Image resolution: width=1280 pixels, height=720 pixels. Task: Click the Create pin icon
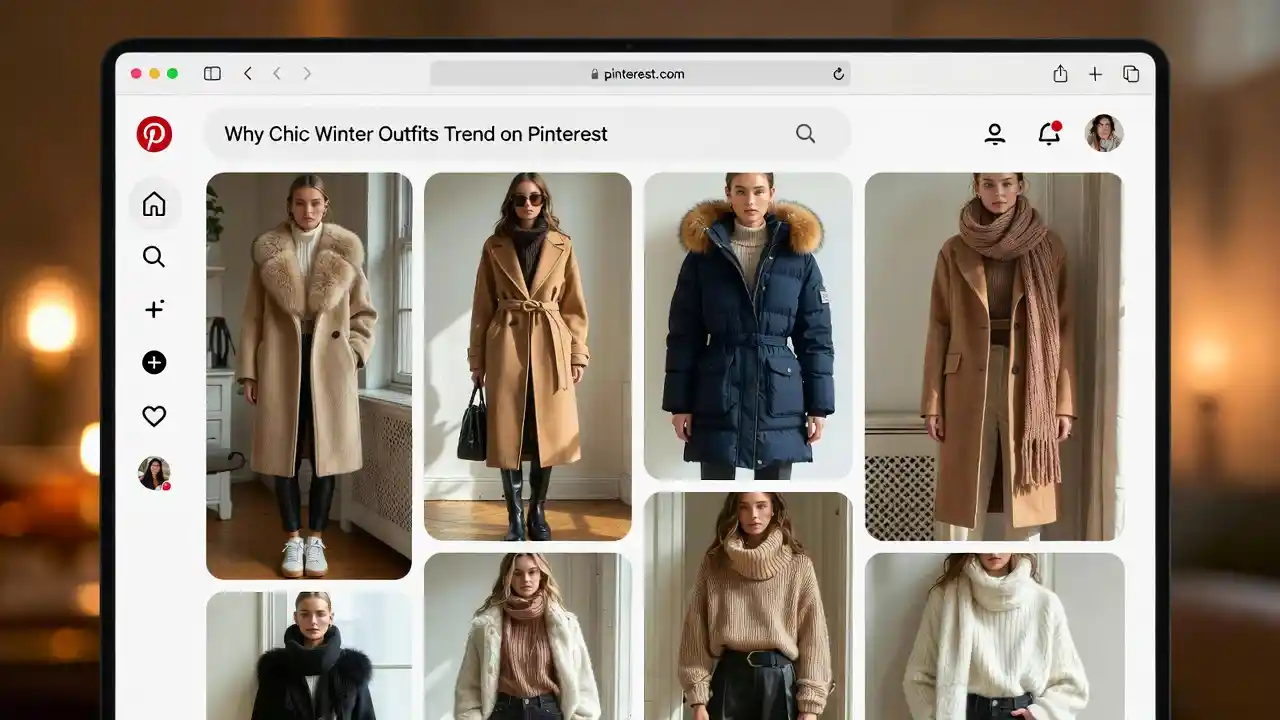pos(154,309)
